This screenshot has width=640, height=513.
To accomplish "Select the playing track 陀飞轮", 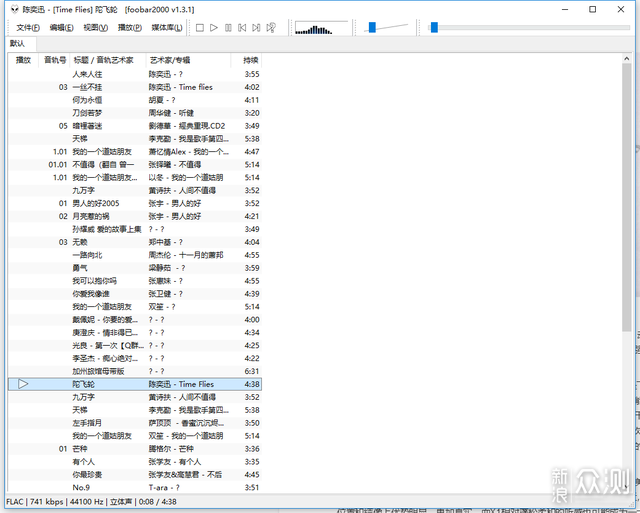I will click(135, 384).
